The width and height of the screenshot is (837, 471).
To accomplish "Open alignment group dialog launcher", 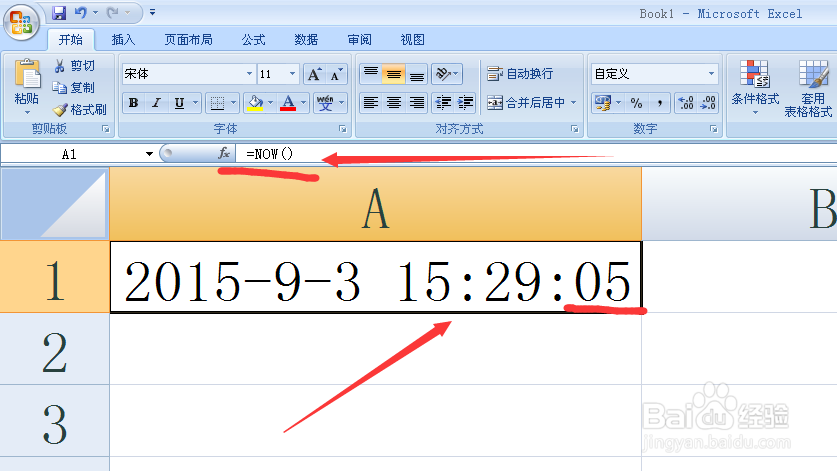I will (575, 129).
